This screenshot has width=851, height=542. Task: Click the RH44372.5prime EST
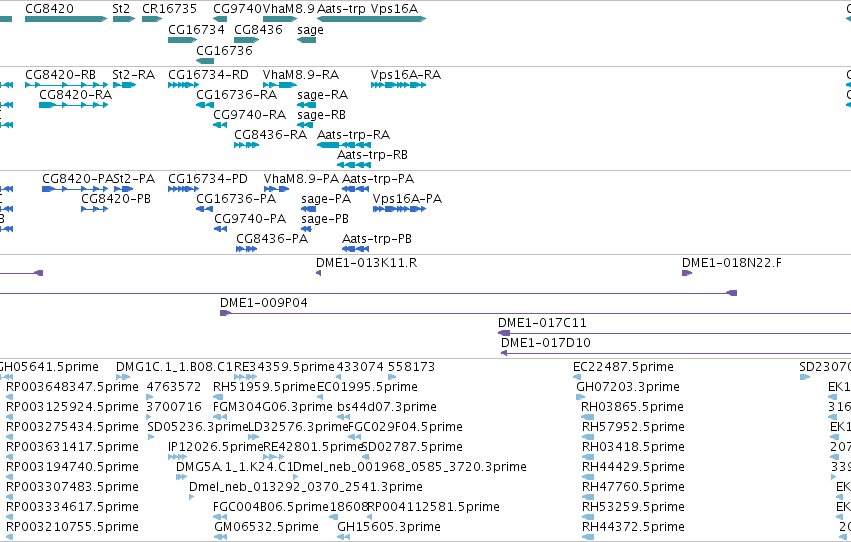(588, 537)
